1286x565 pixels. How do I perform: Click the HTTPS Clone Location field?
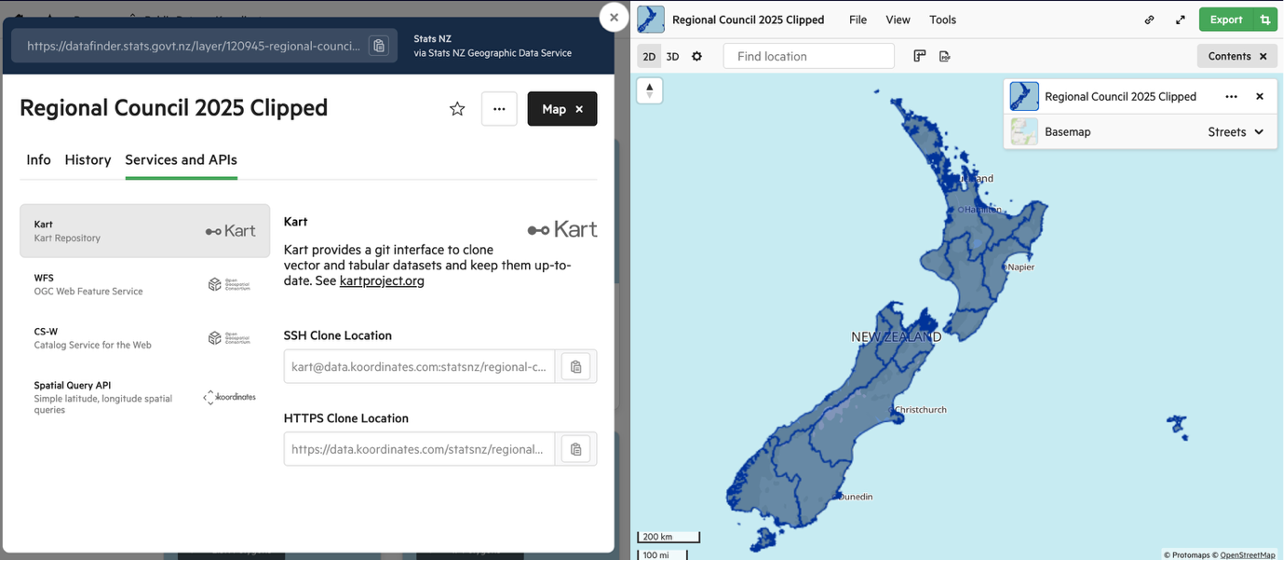pos(419,449)
